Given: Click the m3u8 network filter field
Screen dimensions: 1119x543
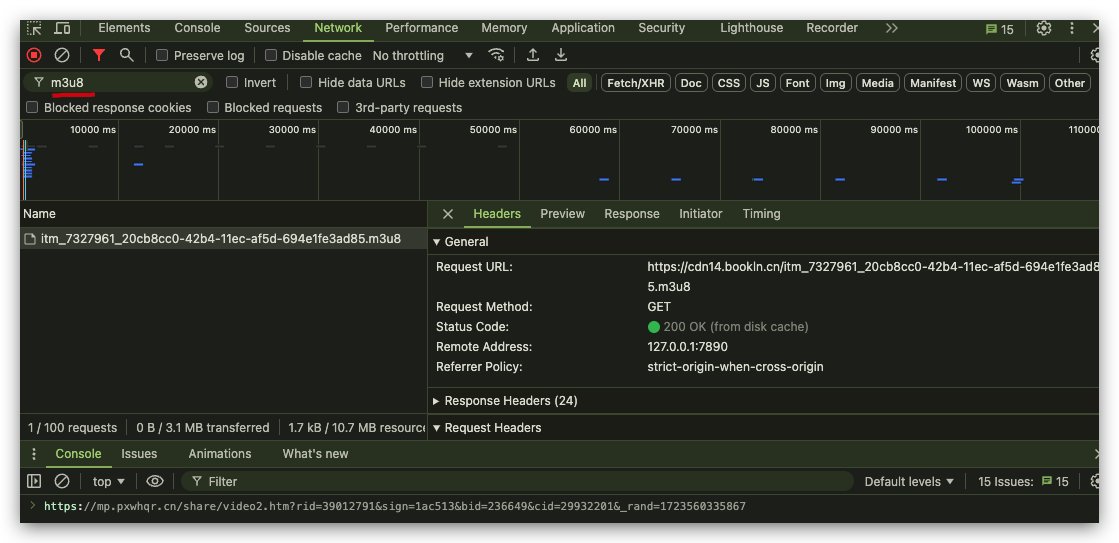Looking at the screenshot, I should pos(118,82).
